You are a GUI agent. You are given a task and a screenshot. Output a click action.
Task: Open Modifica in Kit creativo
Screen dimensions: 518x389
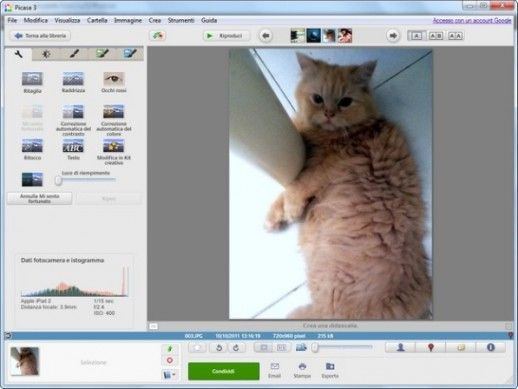pyautogui.click(x=114, y=152)
